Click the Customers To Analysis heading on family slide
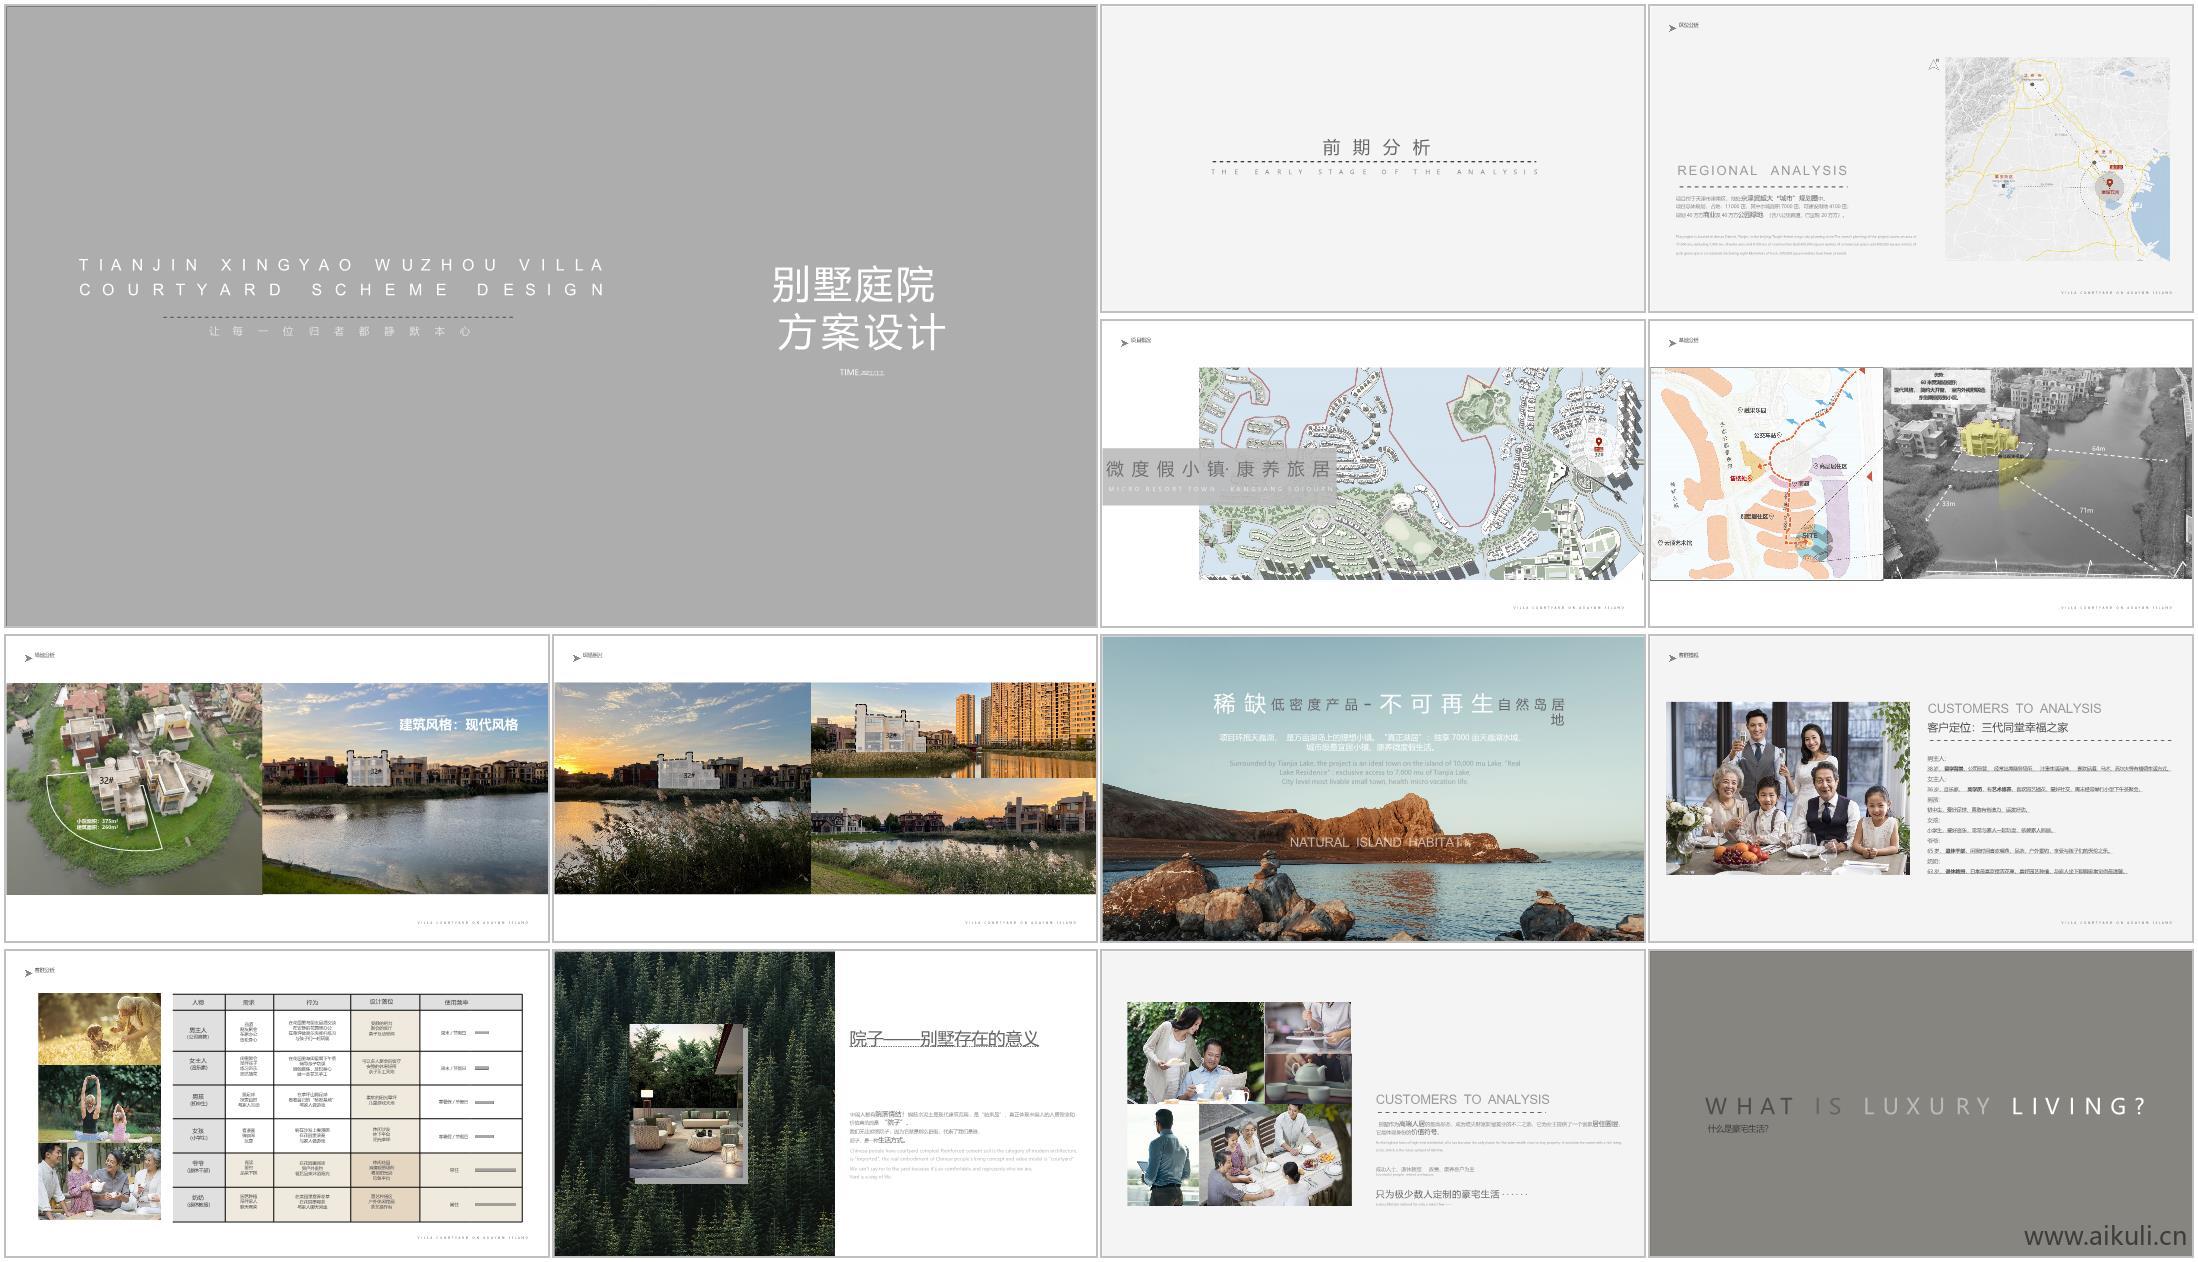Viewport: 2198px width, 1262px height. tap(2014, 708)
